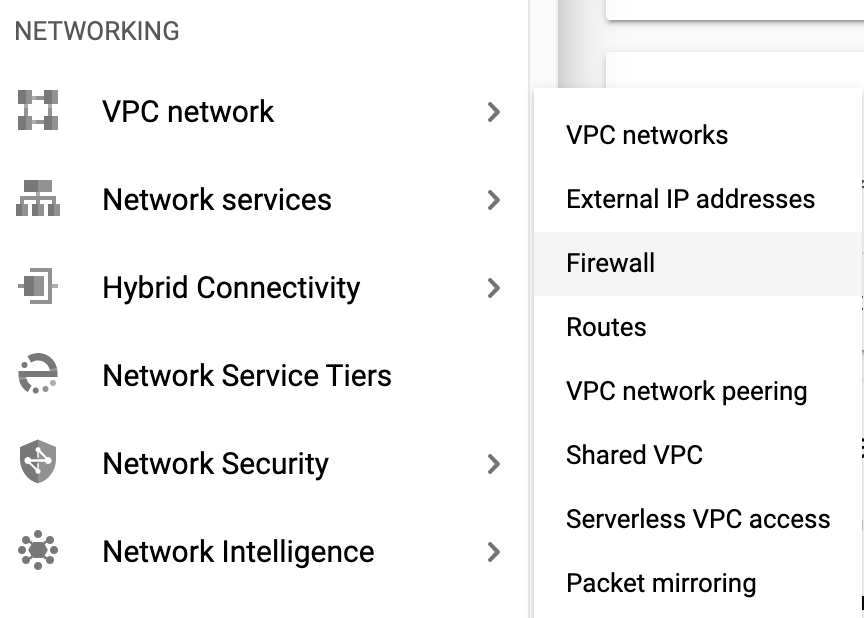864x618 pixels.
Task: Click the Hybrid Connectivity icon
Action: (37, 288)
